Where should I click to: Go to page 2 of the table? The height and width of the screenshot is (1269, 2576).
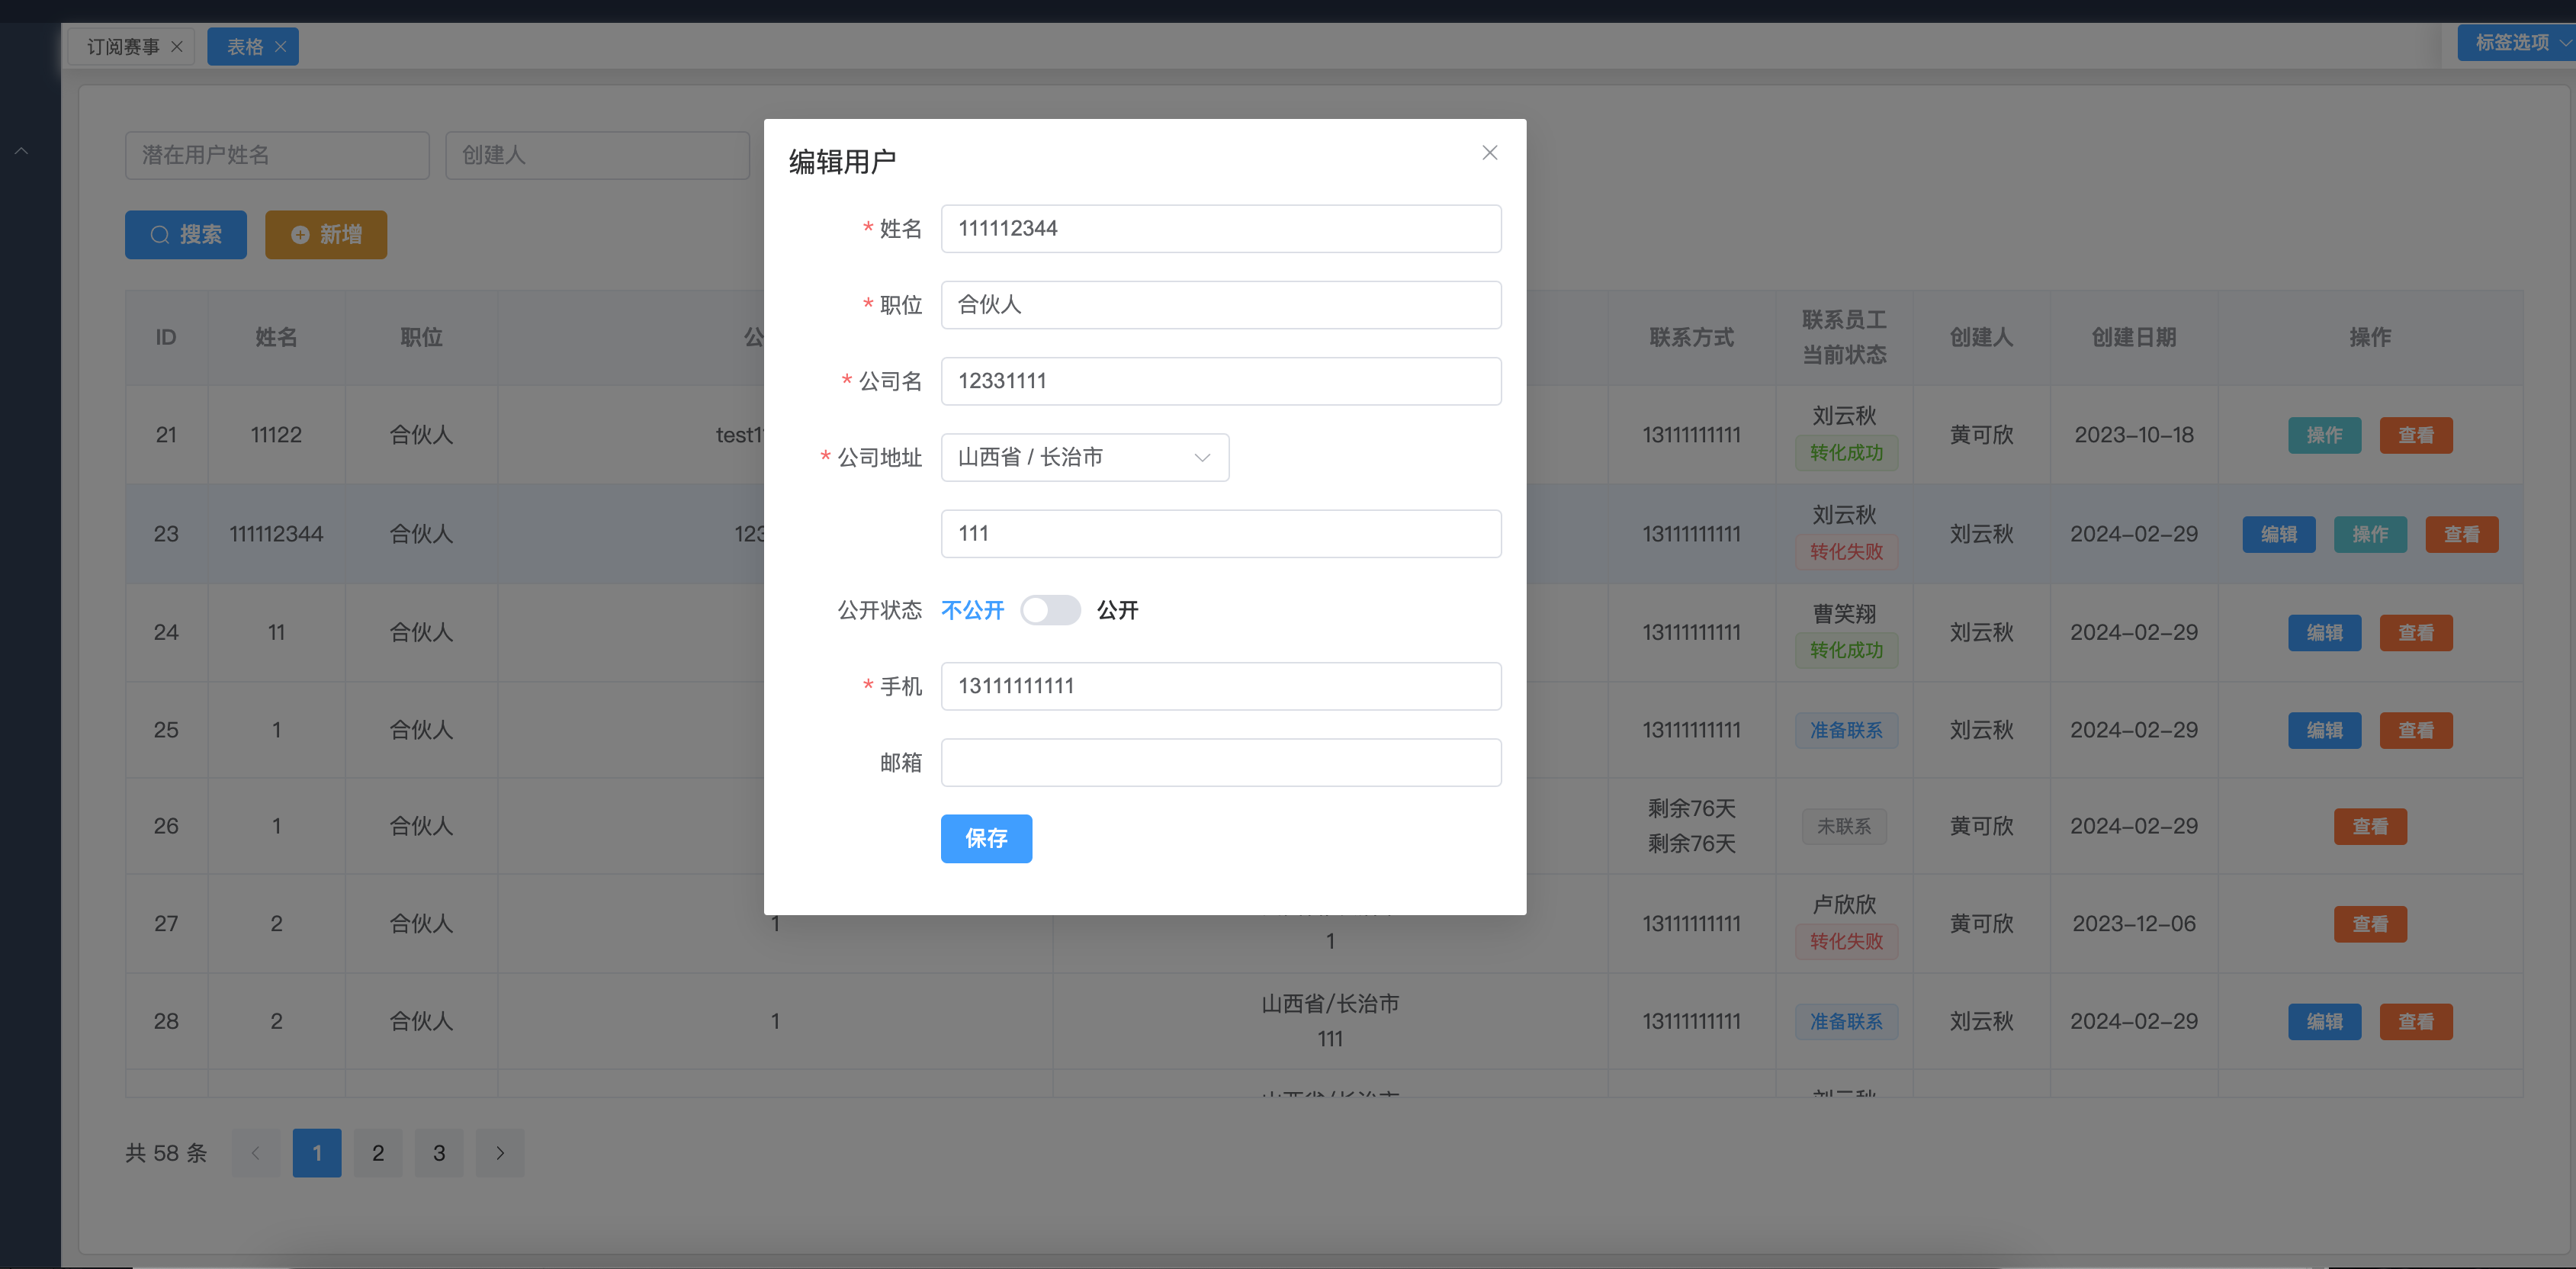[x=378, y=1153]
